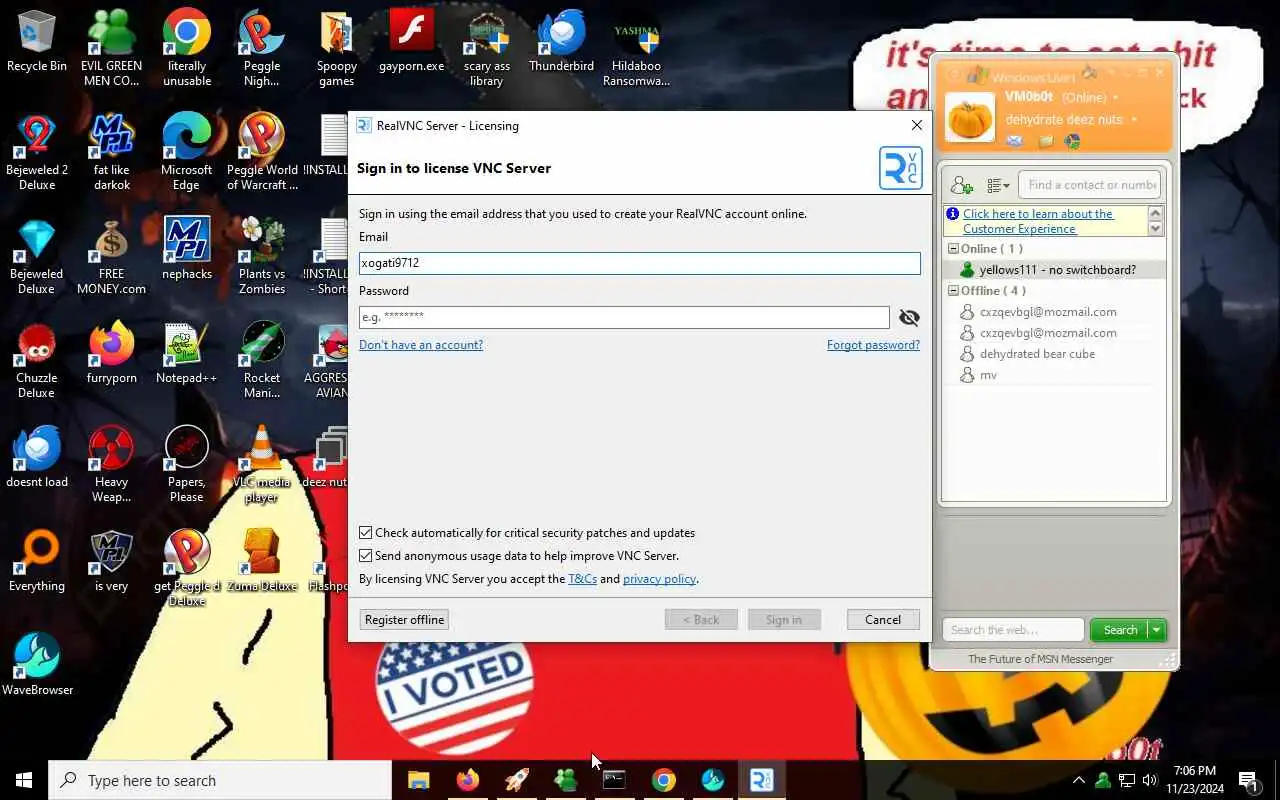Open the notification center icon
This screenshot has width=1280, height=800.
[x=1248, y=780]
